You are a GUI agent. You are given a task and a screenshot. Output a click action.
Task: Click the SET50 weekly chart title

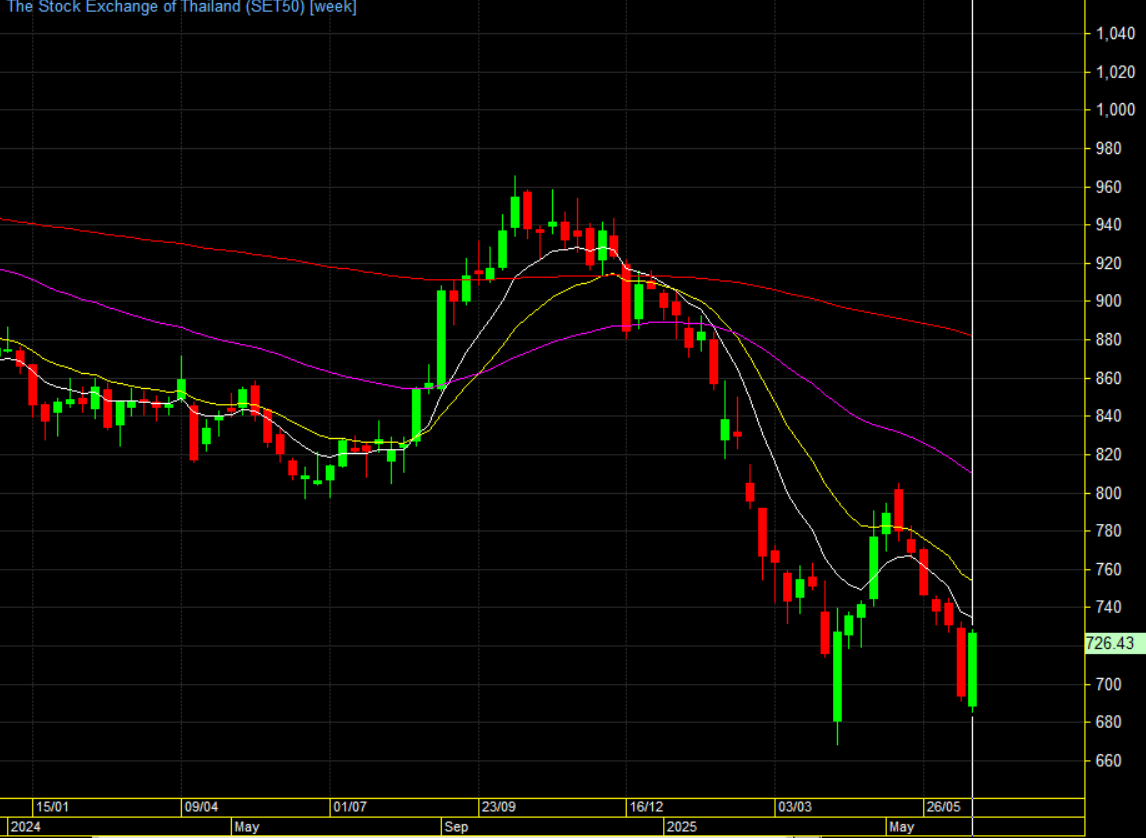tap(182, 7)
